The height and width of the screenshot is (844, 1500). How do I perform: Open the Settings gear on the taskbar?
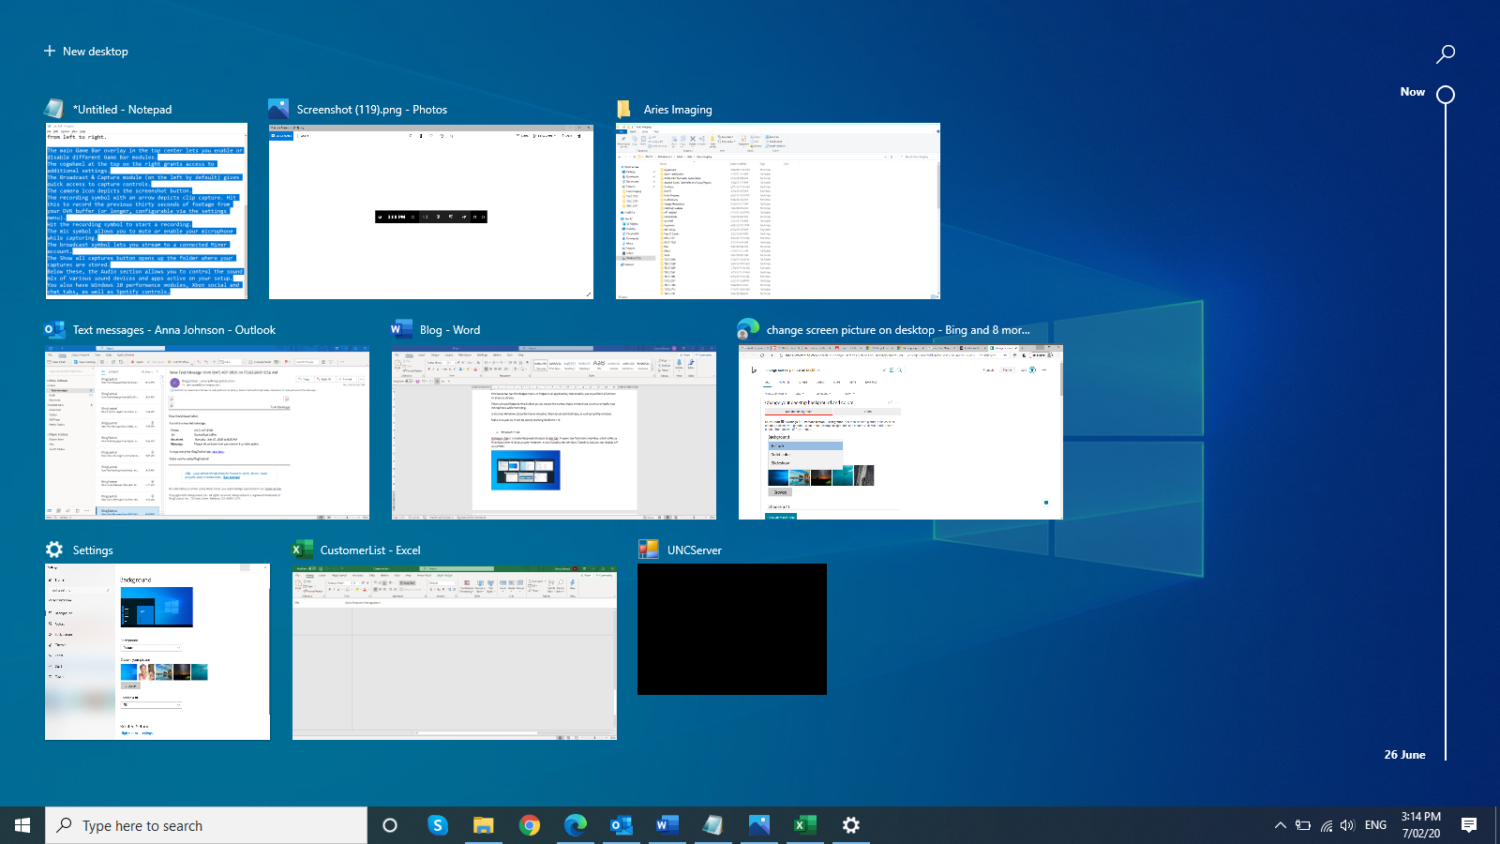[x=850, y=825]
